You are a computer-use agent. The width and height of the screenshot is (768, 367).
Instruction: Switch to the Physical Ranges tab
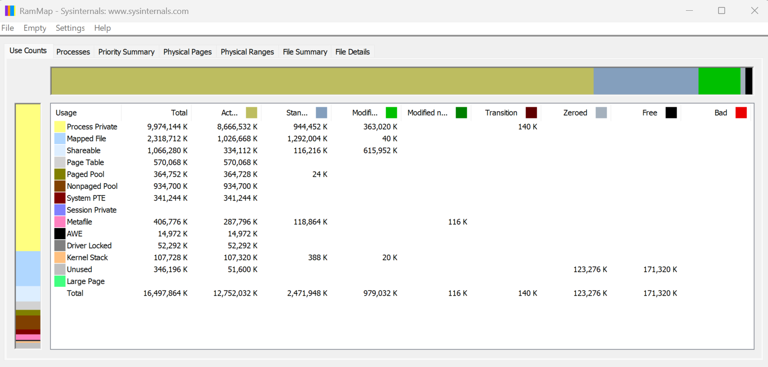pos(247,52)
